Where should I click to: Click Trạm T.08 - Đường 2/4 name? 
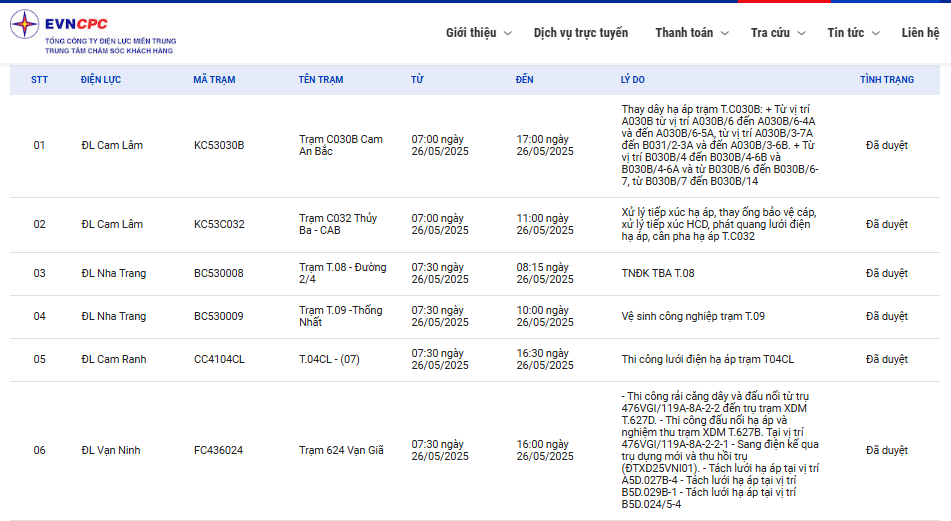(343, 273)
